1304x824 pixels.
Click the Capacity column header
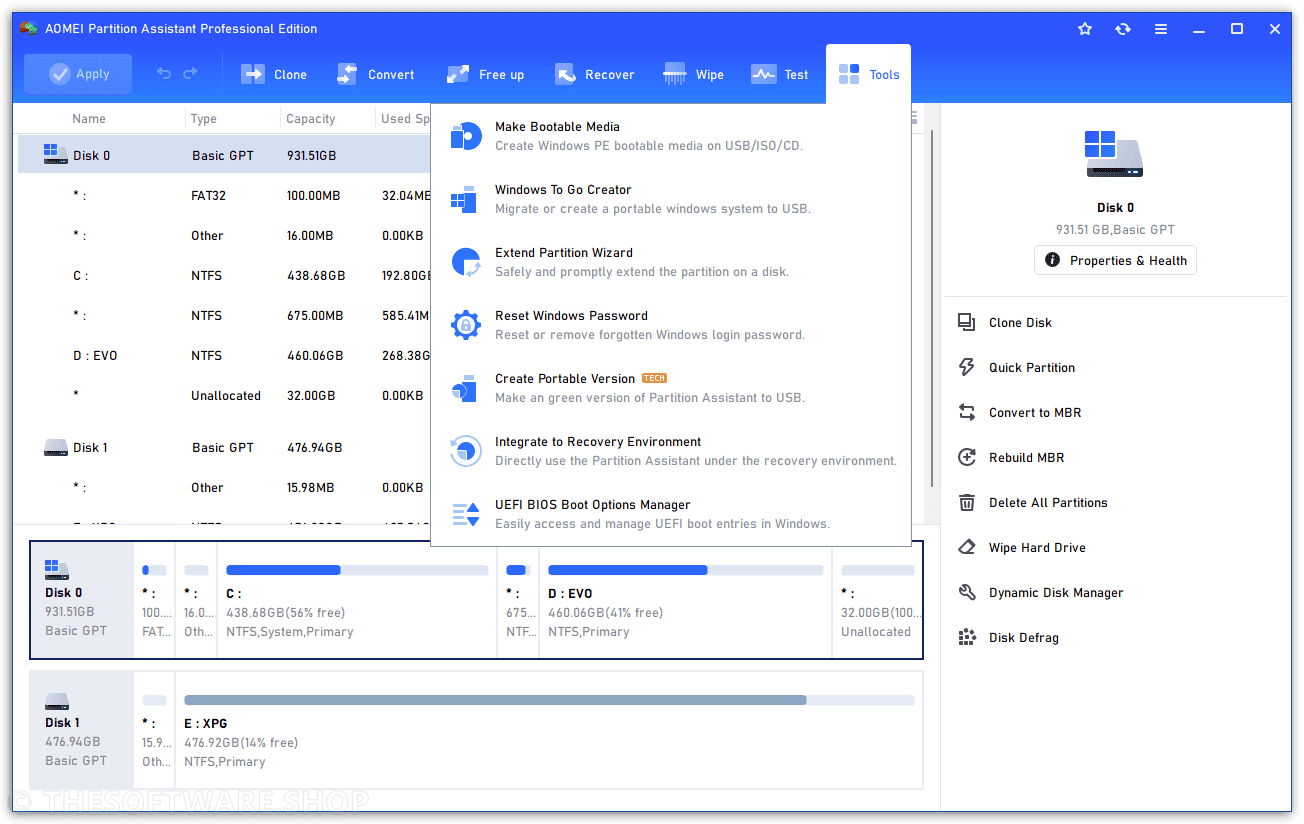(311, 118)
